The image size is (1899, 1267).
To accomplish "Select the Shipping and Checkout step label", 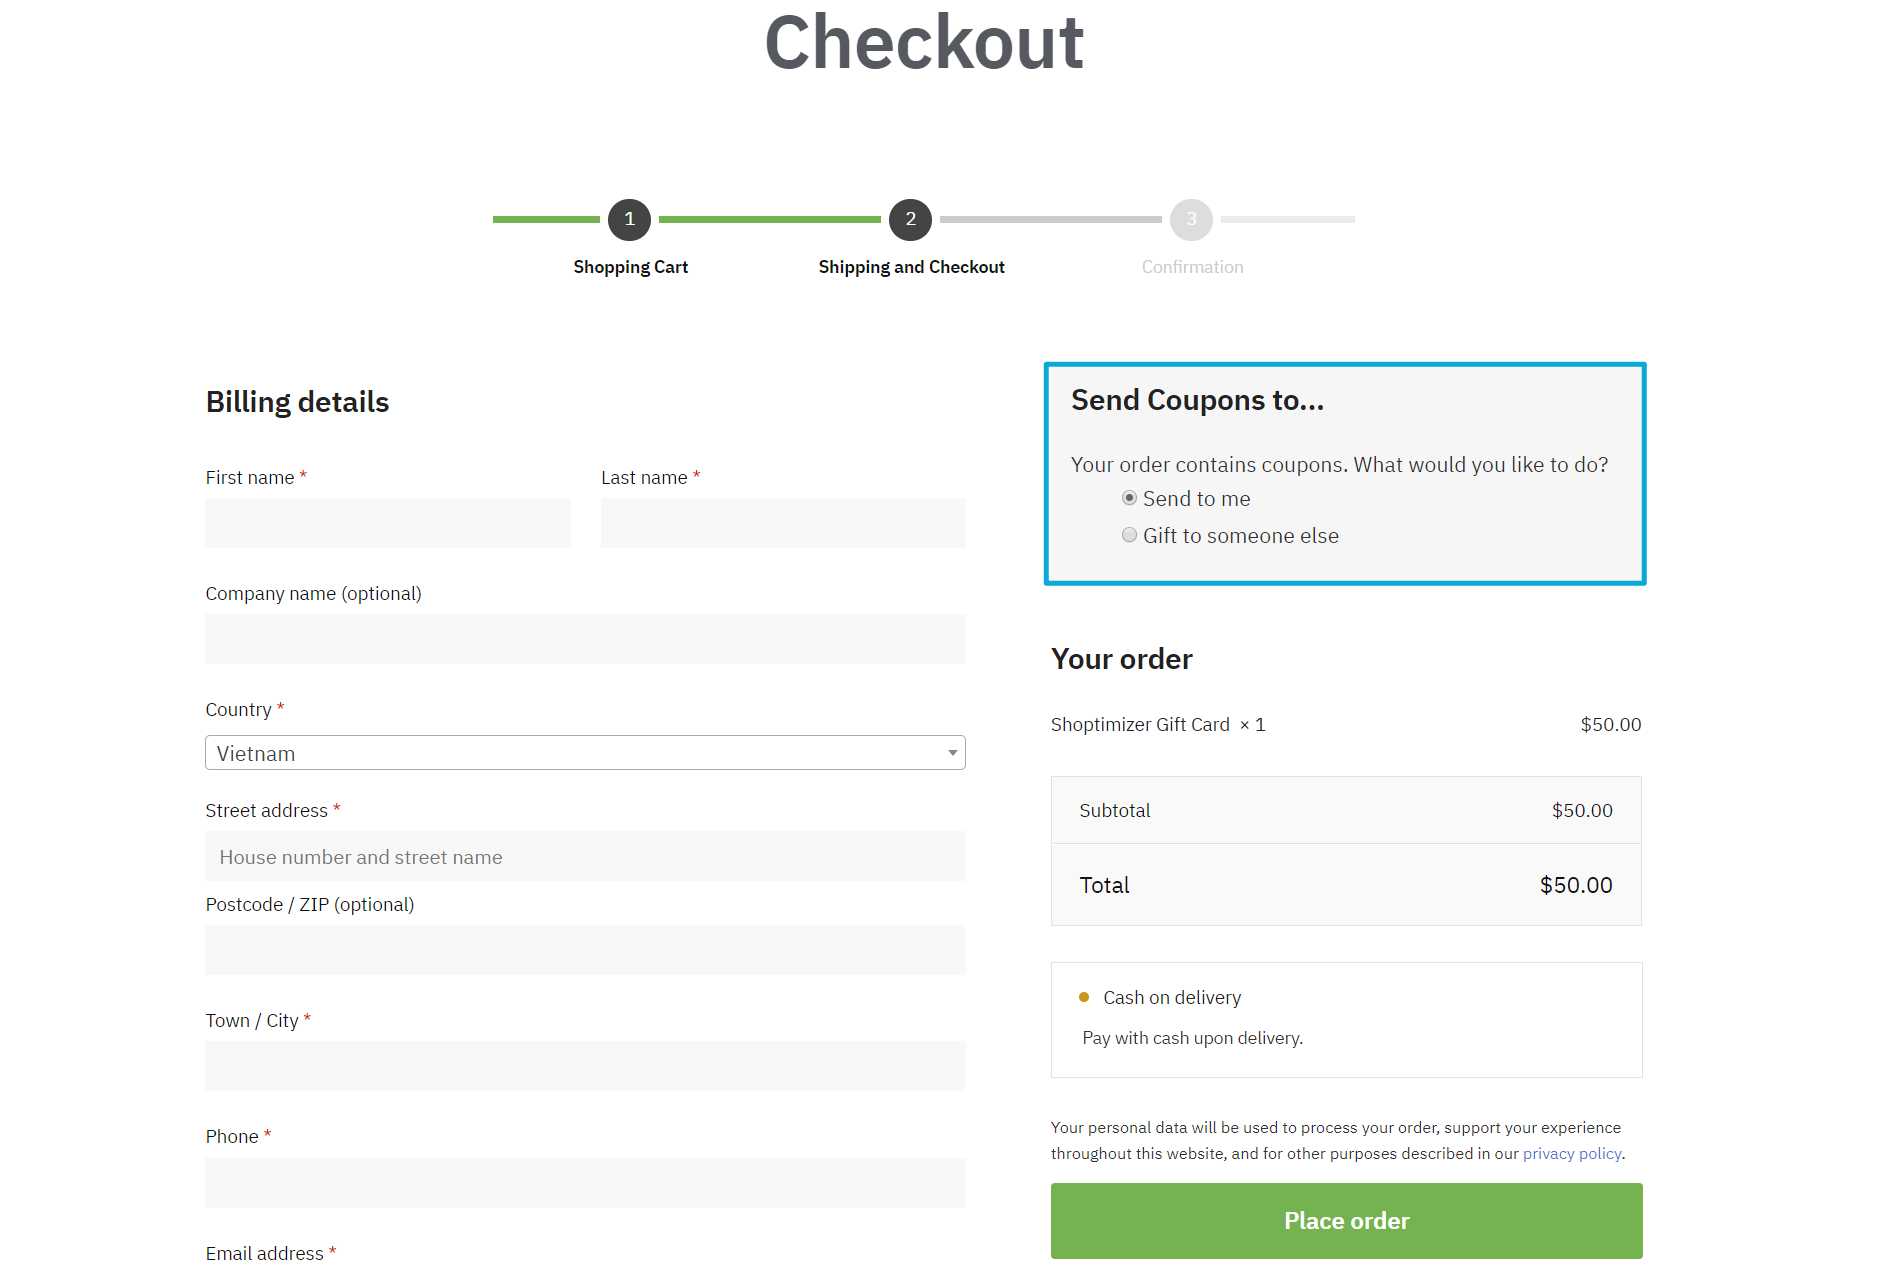I will 911,267.
